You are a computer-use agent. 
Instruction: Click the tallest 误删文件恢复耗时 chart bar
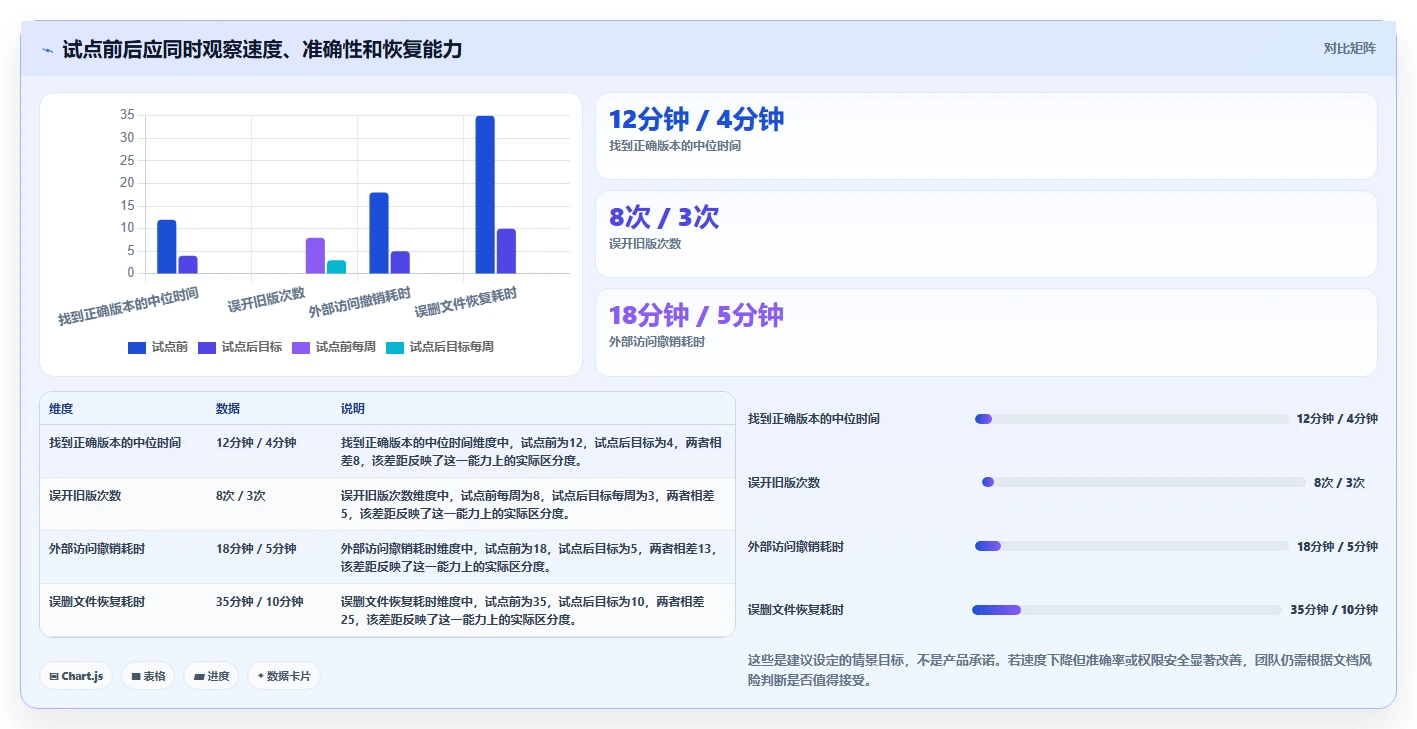pos(485,194)
